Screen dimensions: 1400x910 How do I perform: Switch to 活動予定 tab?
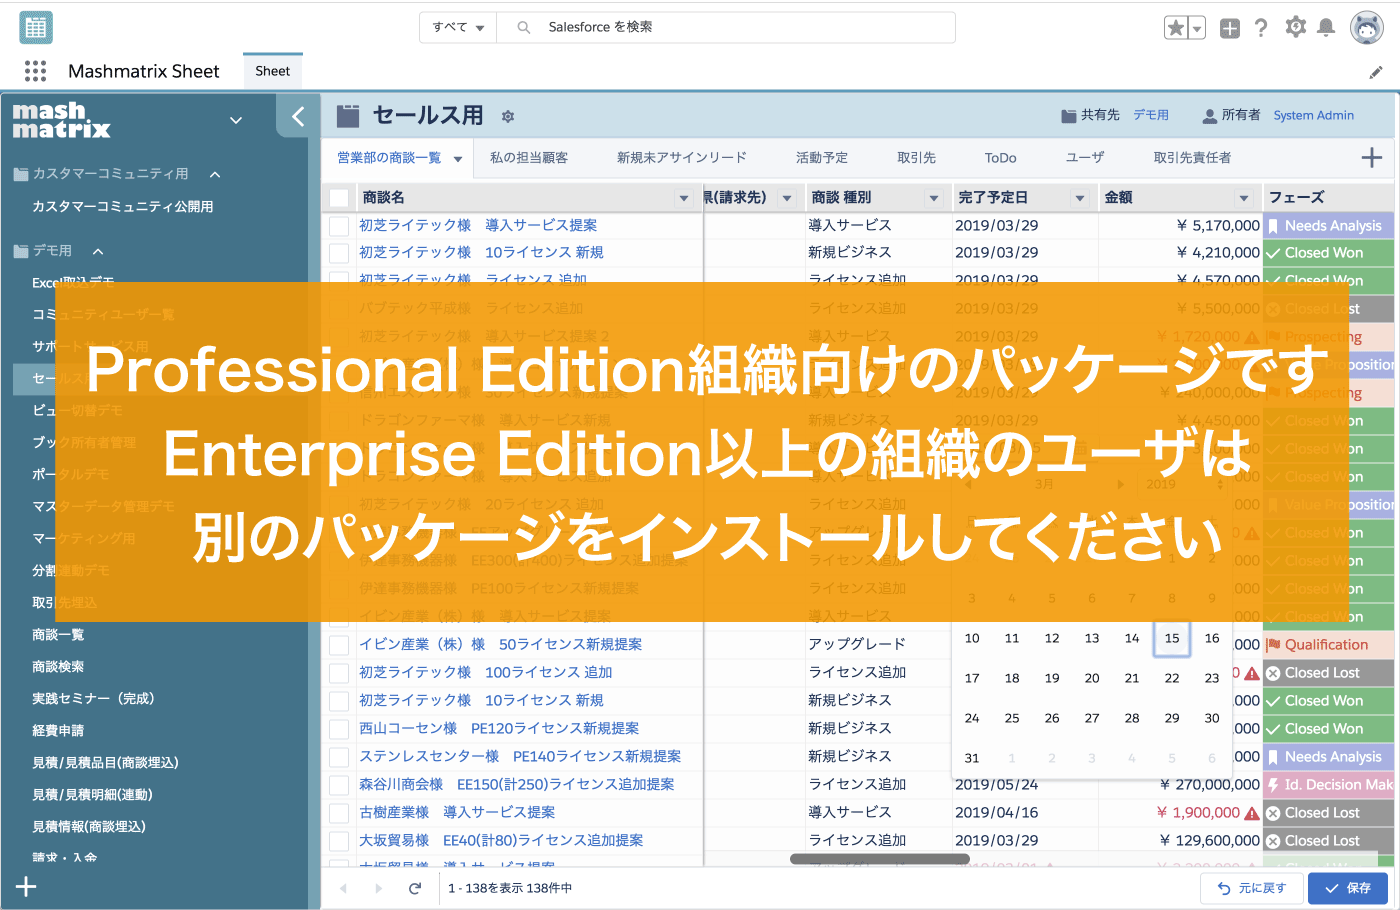click(822, 158)
